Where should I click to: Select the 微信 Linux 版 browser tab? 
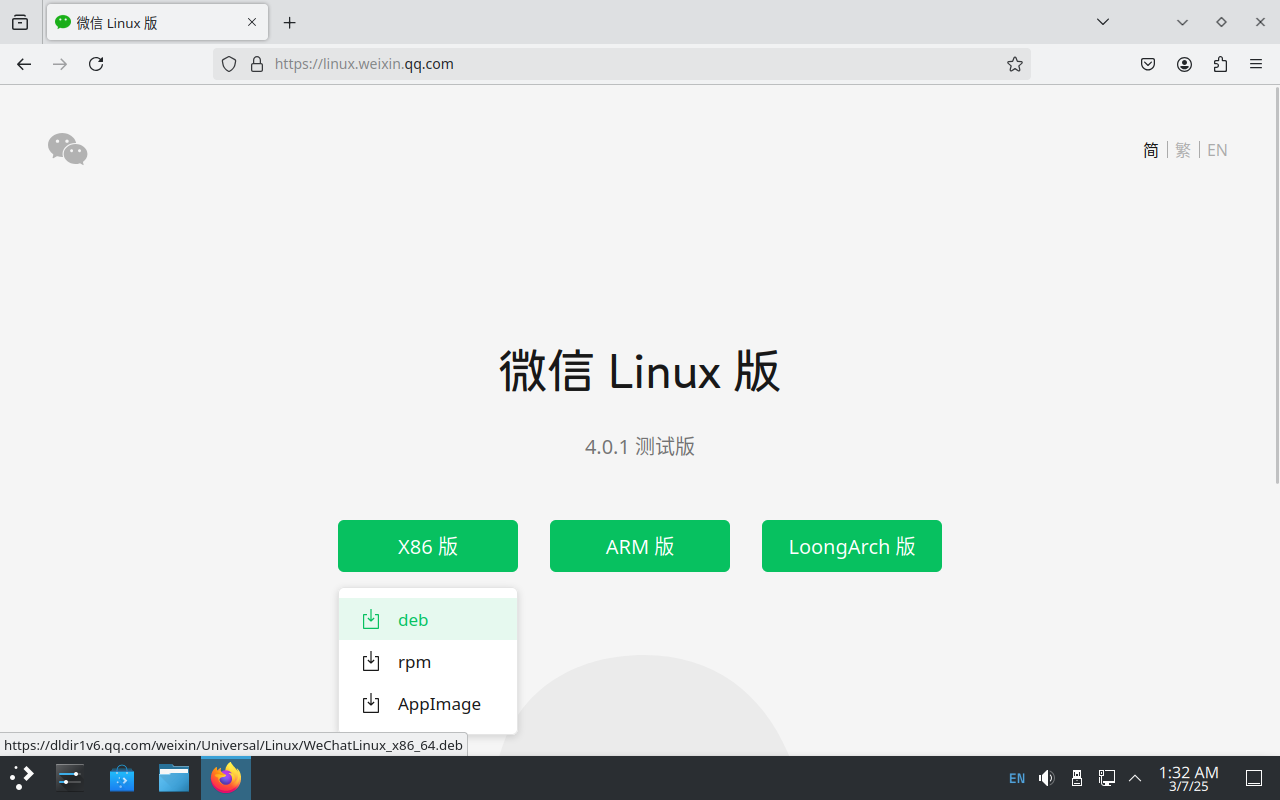pyautogui.click(x=157, y=22)
